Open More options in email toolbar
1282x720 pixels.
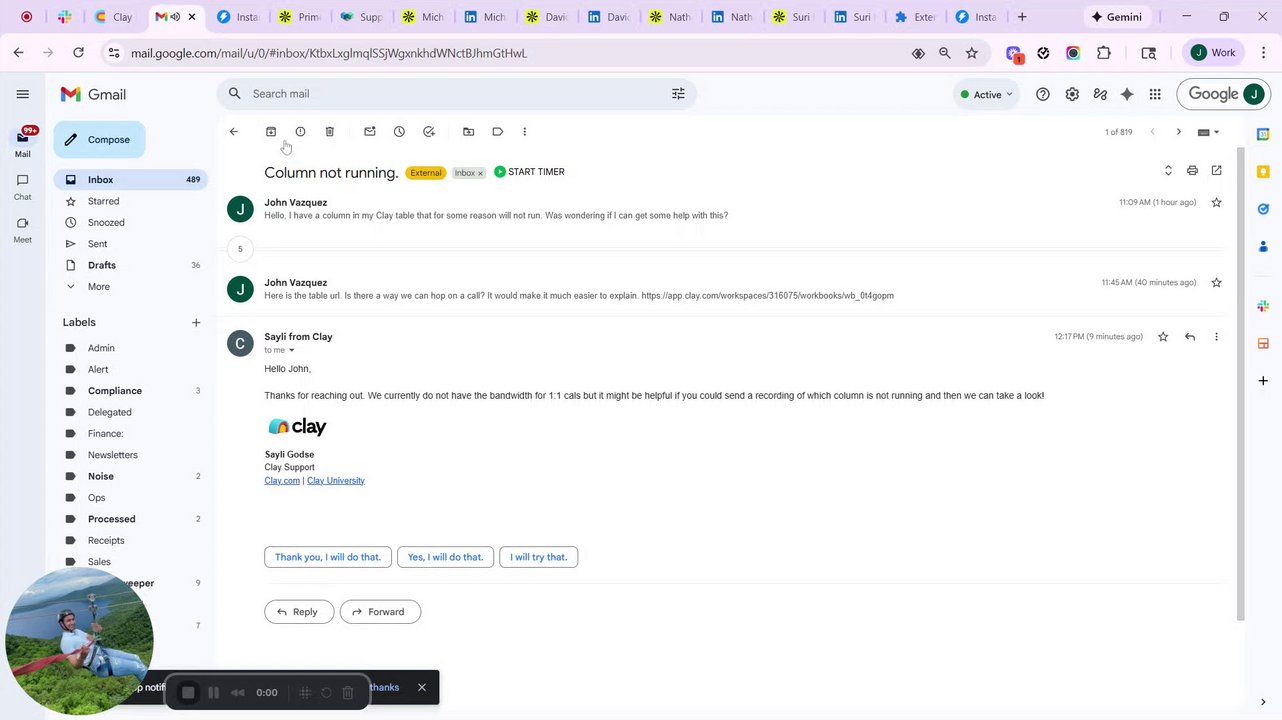[x=524, y=132]
